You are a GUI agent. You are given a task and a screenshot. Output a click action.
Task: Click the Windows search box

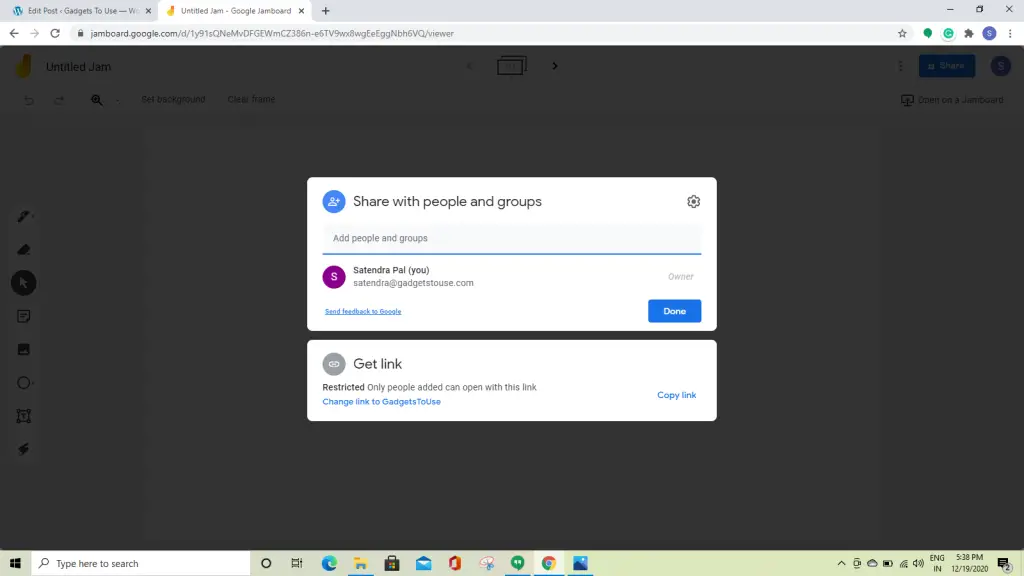(x=141, y=563)
